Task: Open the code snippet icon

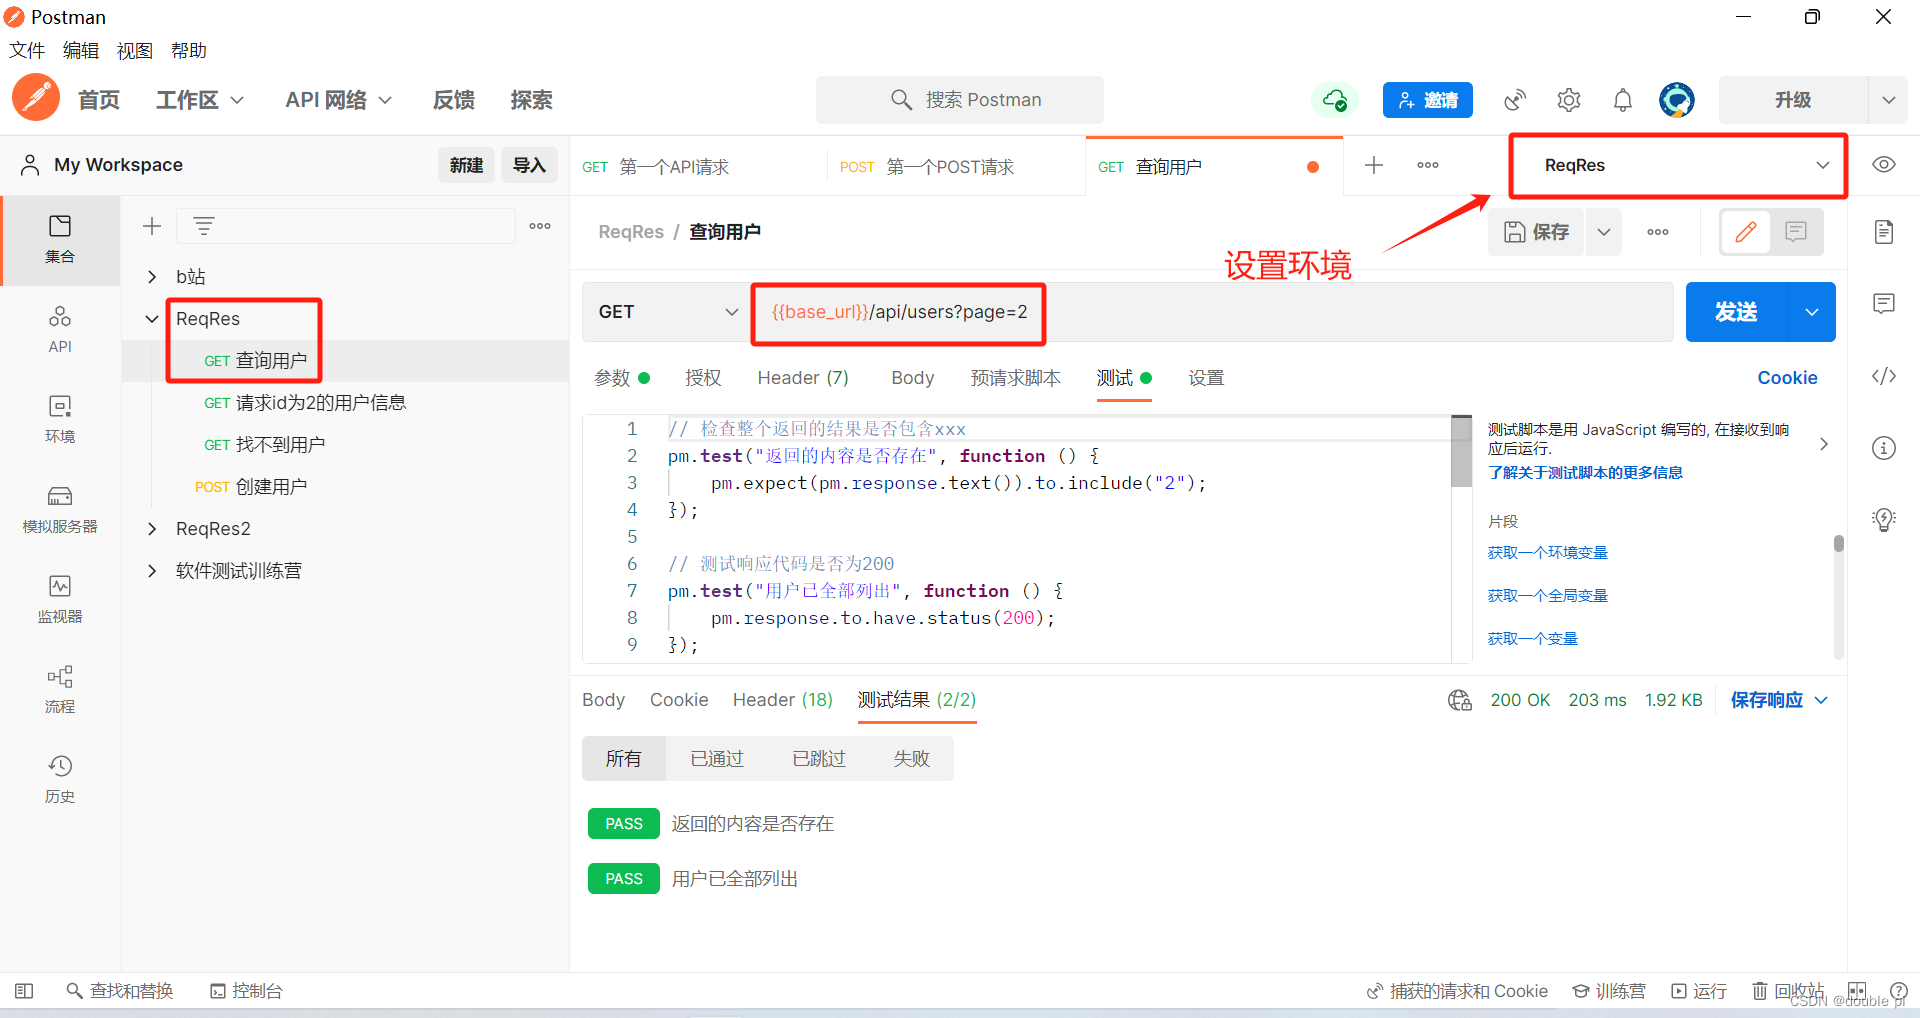Action: 1884,376
